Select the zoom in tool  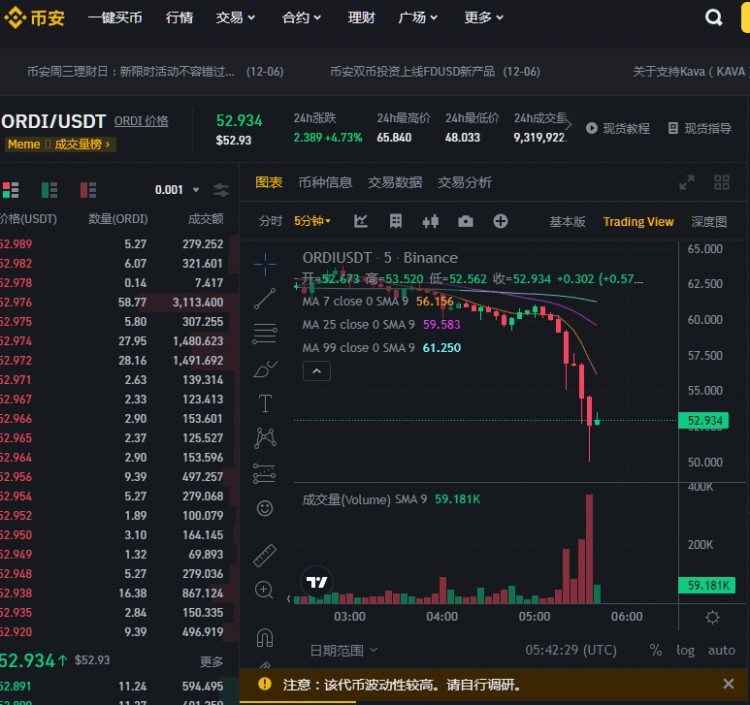coord(264,590)
